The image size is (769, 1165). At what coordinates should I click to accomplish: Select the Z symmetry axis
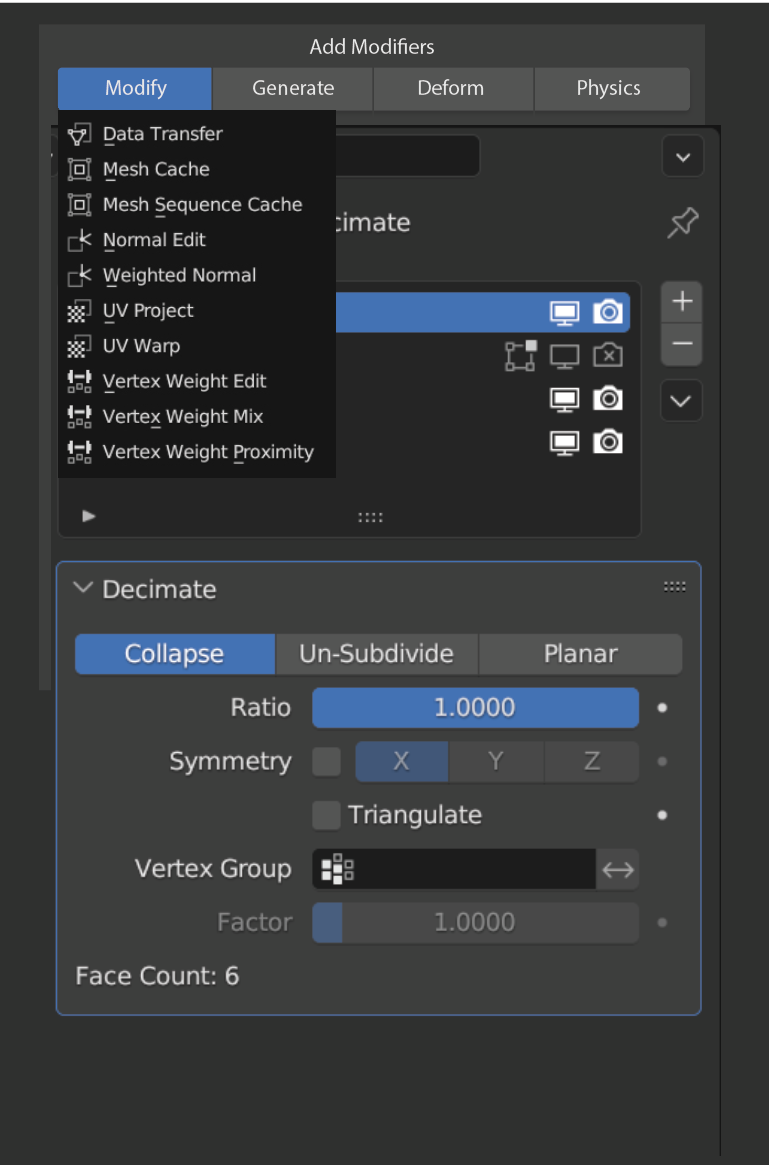[x=591, y=762]
